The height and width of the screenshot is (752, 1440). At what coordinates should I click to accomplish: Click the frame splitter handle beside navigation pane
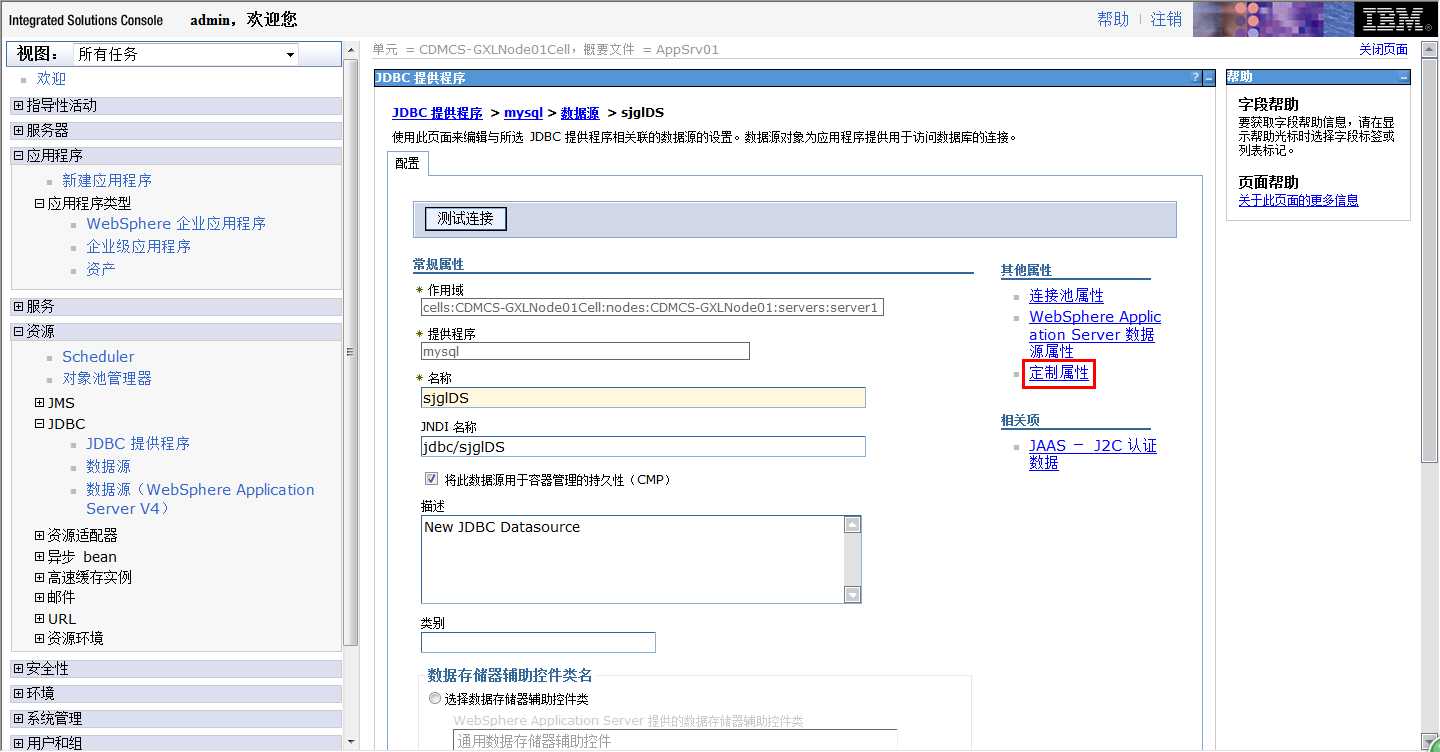(x=351, y=351)
